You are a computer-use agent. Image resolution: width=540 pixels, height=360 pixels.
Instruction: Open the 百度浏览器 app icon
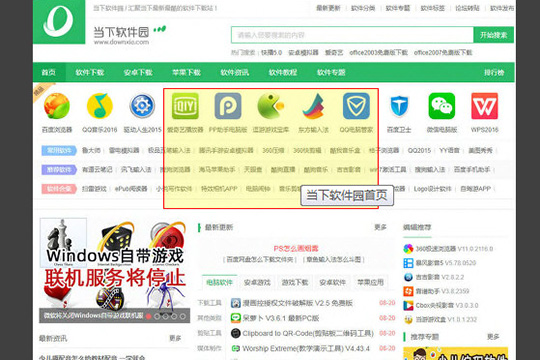tap(57, 106)
